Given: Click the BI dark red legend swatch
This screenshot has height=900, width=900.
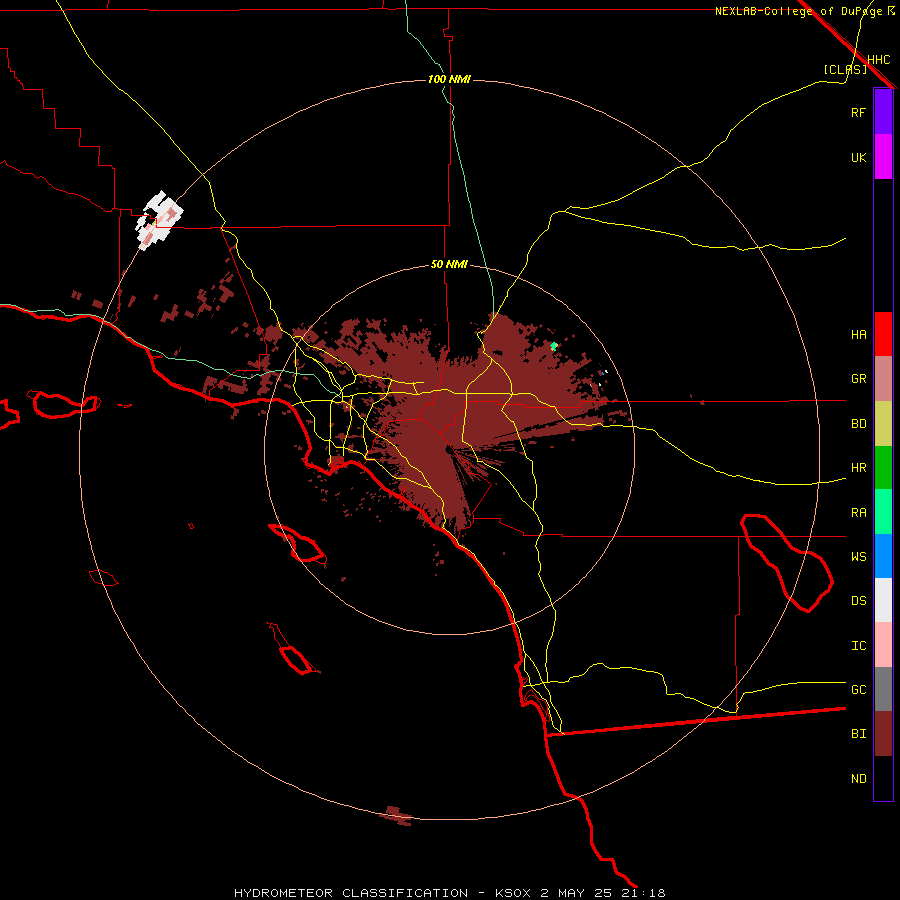Looking at the screenshot, I should point(883,734).
